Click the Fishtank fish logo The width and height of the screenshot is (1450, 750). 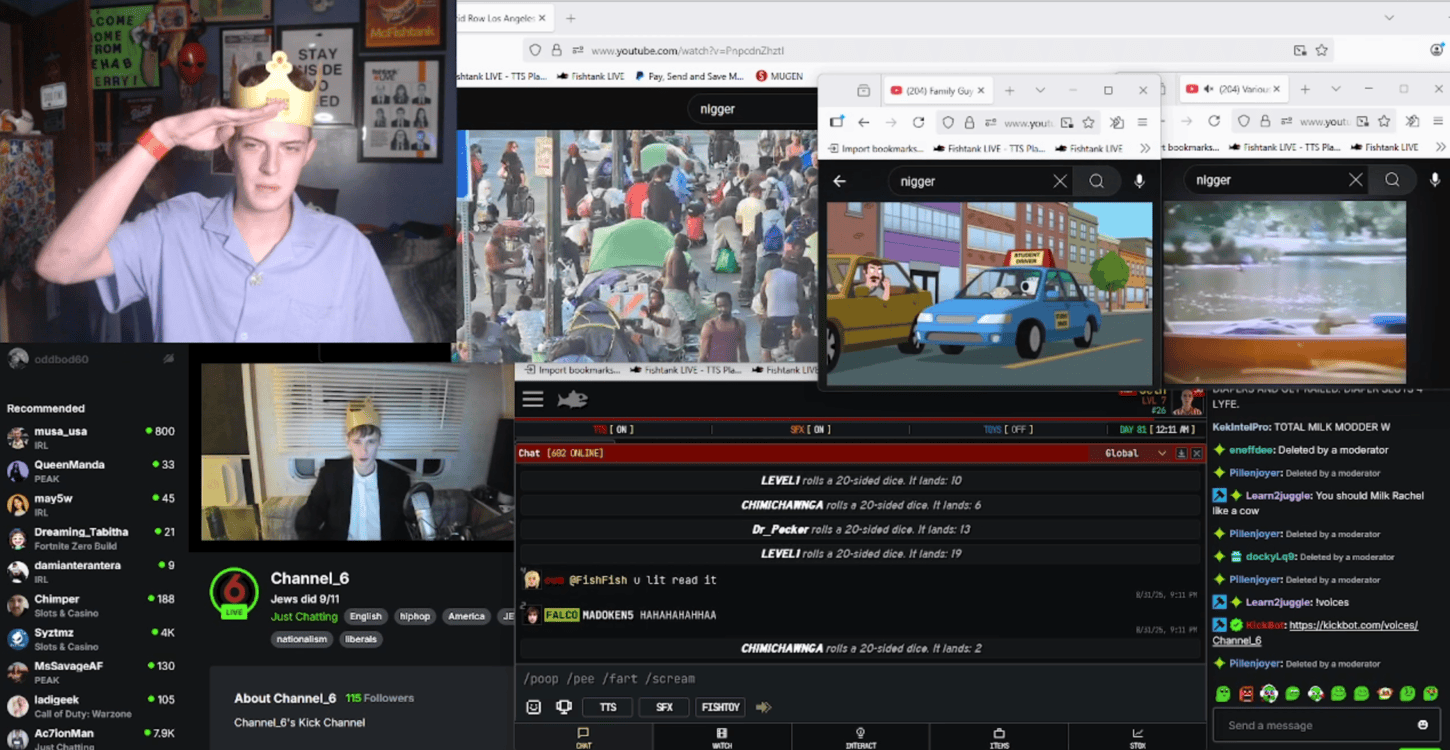tap(572, 399)
